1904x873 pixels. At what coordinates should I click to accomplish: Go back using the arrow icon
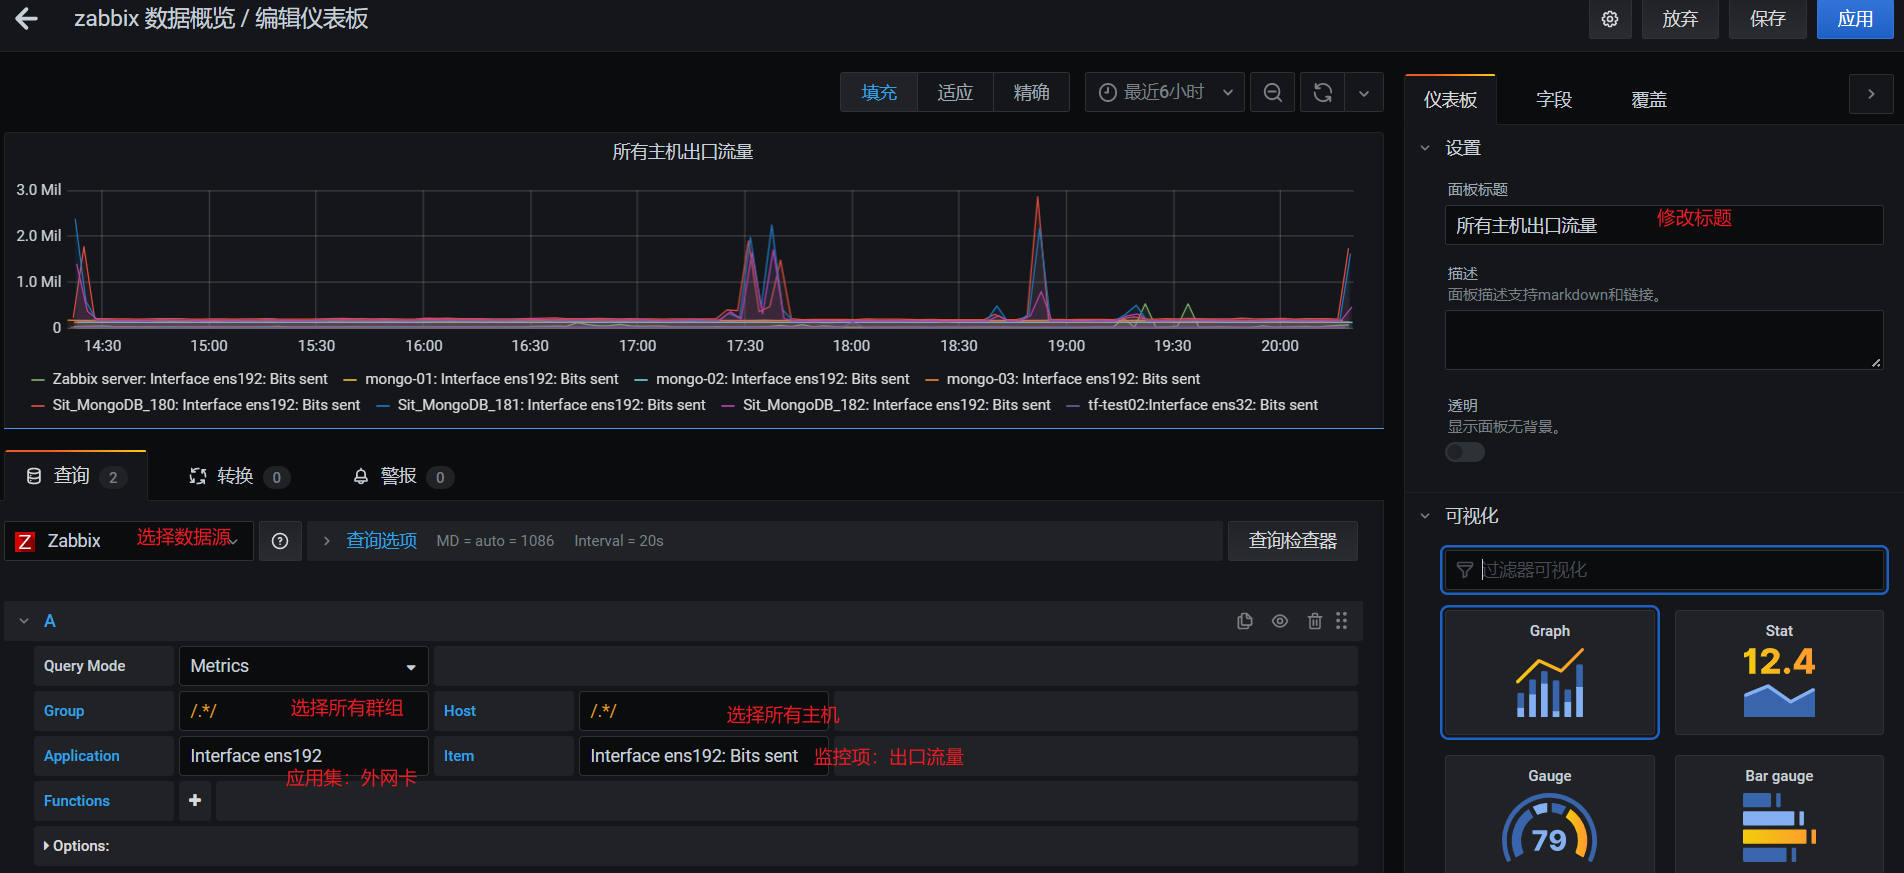[x=26, y=18]
